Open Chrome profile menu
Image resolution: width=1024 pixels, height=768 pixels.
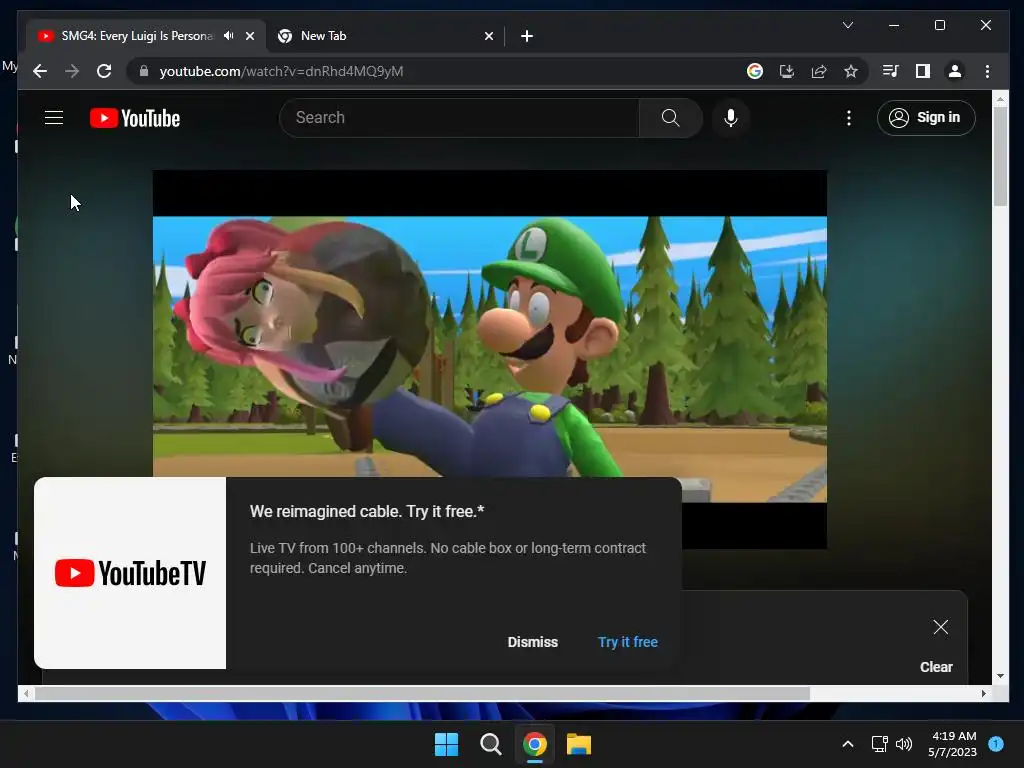[955, 71]
